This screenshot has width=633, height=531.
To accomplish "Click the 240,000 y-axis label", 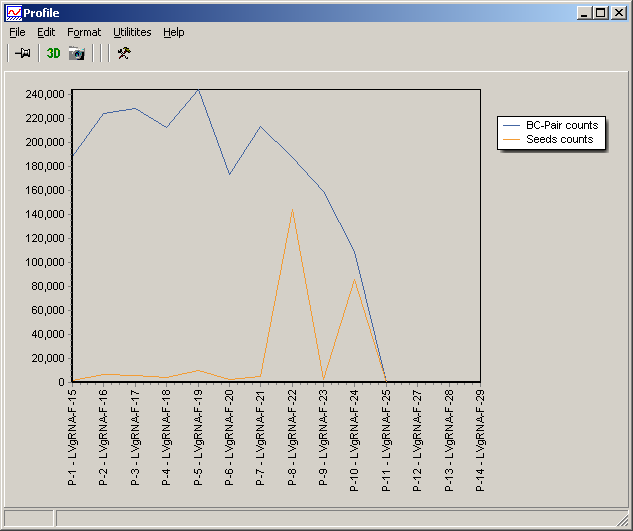I will [x=46, y=94].
